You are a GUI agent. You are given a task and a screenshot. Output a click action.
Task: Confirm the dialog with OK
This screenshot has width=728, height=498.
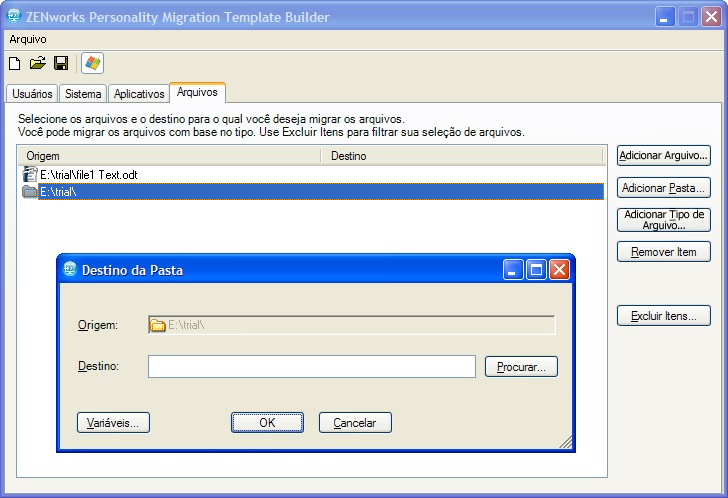[x=267, y=423]
